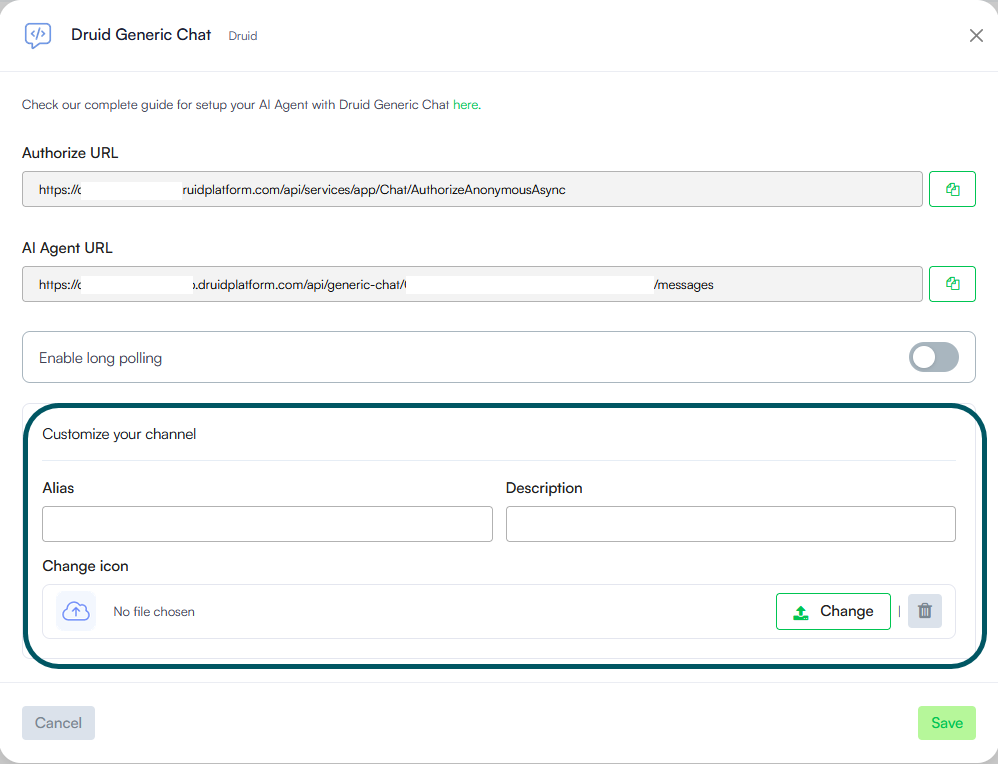
Task: Click the 'No file chosen' text
Action: pyautogui.click(x=154, y=612)
